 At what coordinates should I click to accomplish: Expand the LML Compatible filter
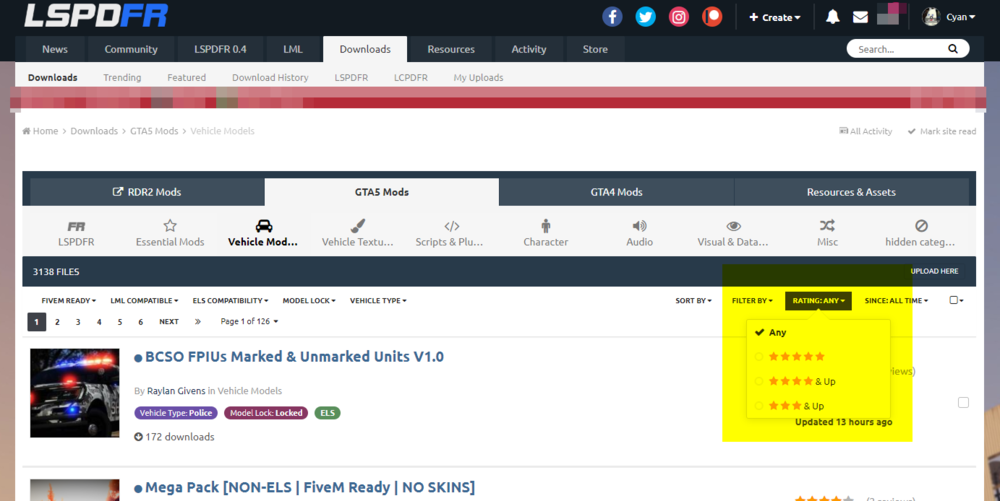coord(144,300)
